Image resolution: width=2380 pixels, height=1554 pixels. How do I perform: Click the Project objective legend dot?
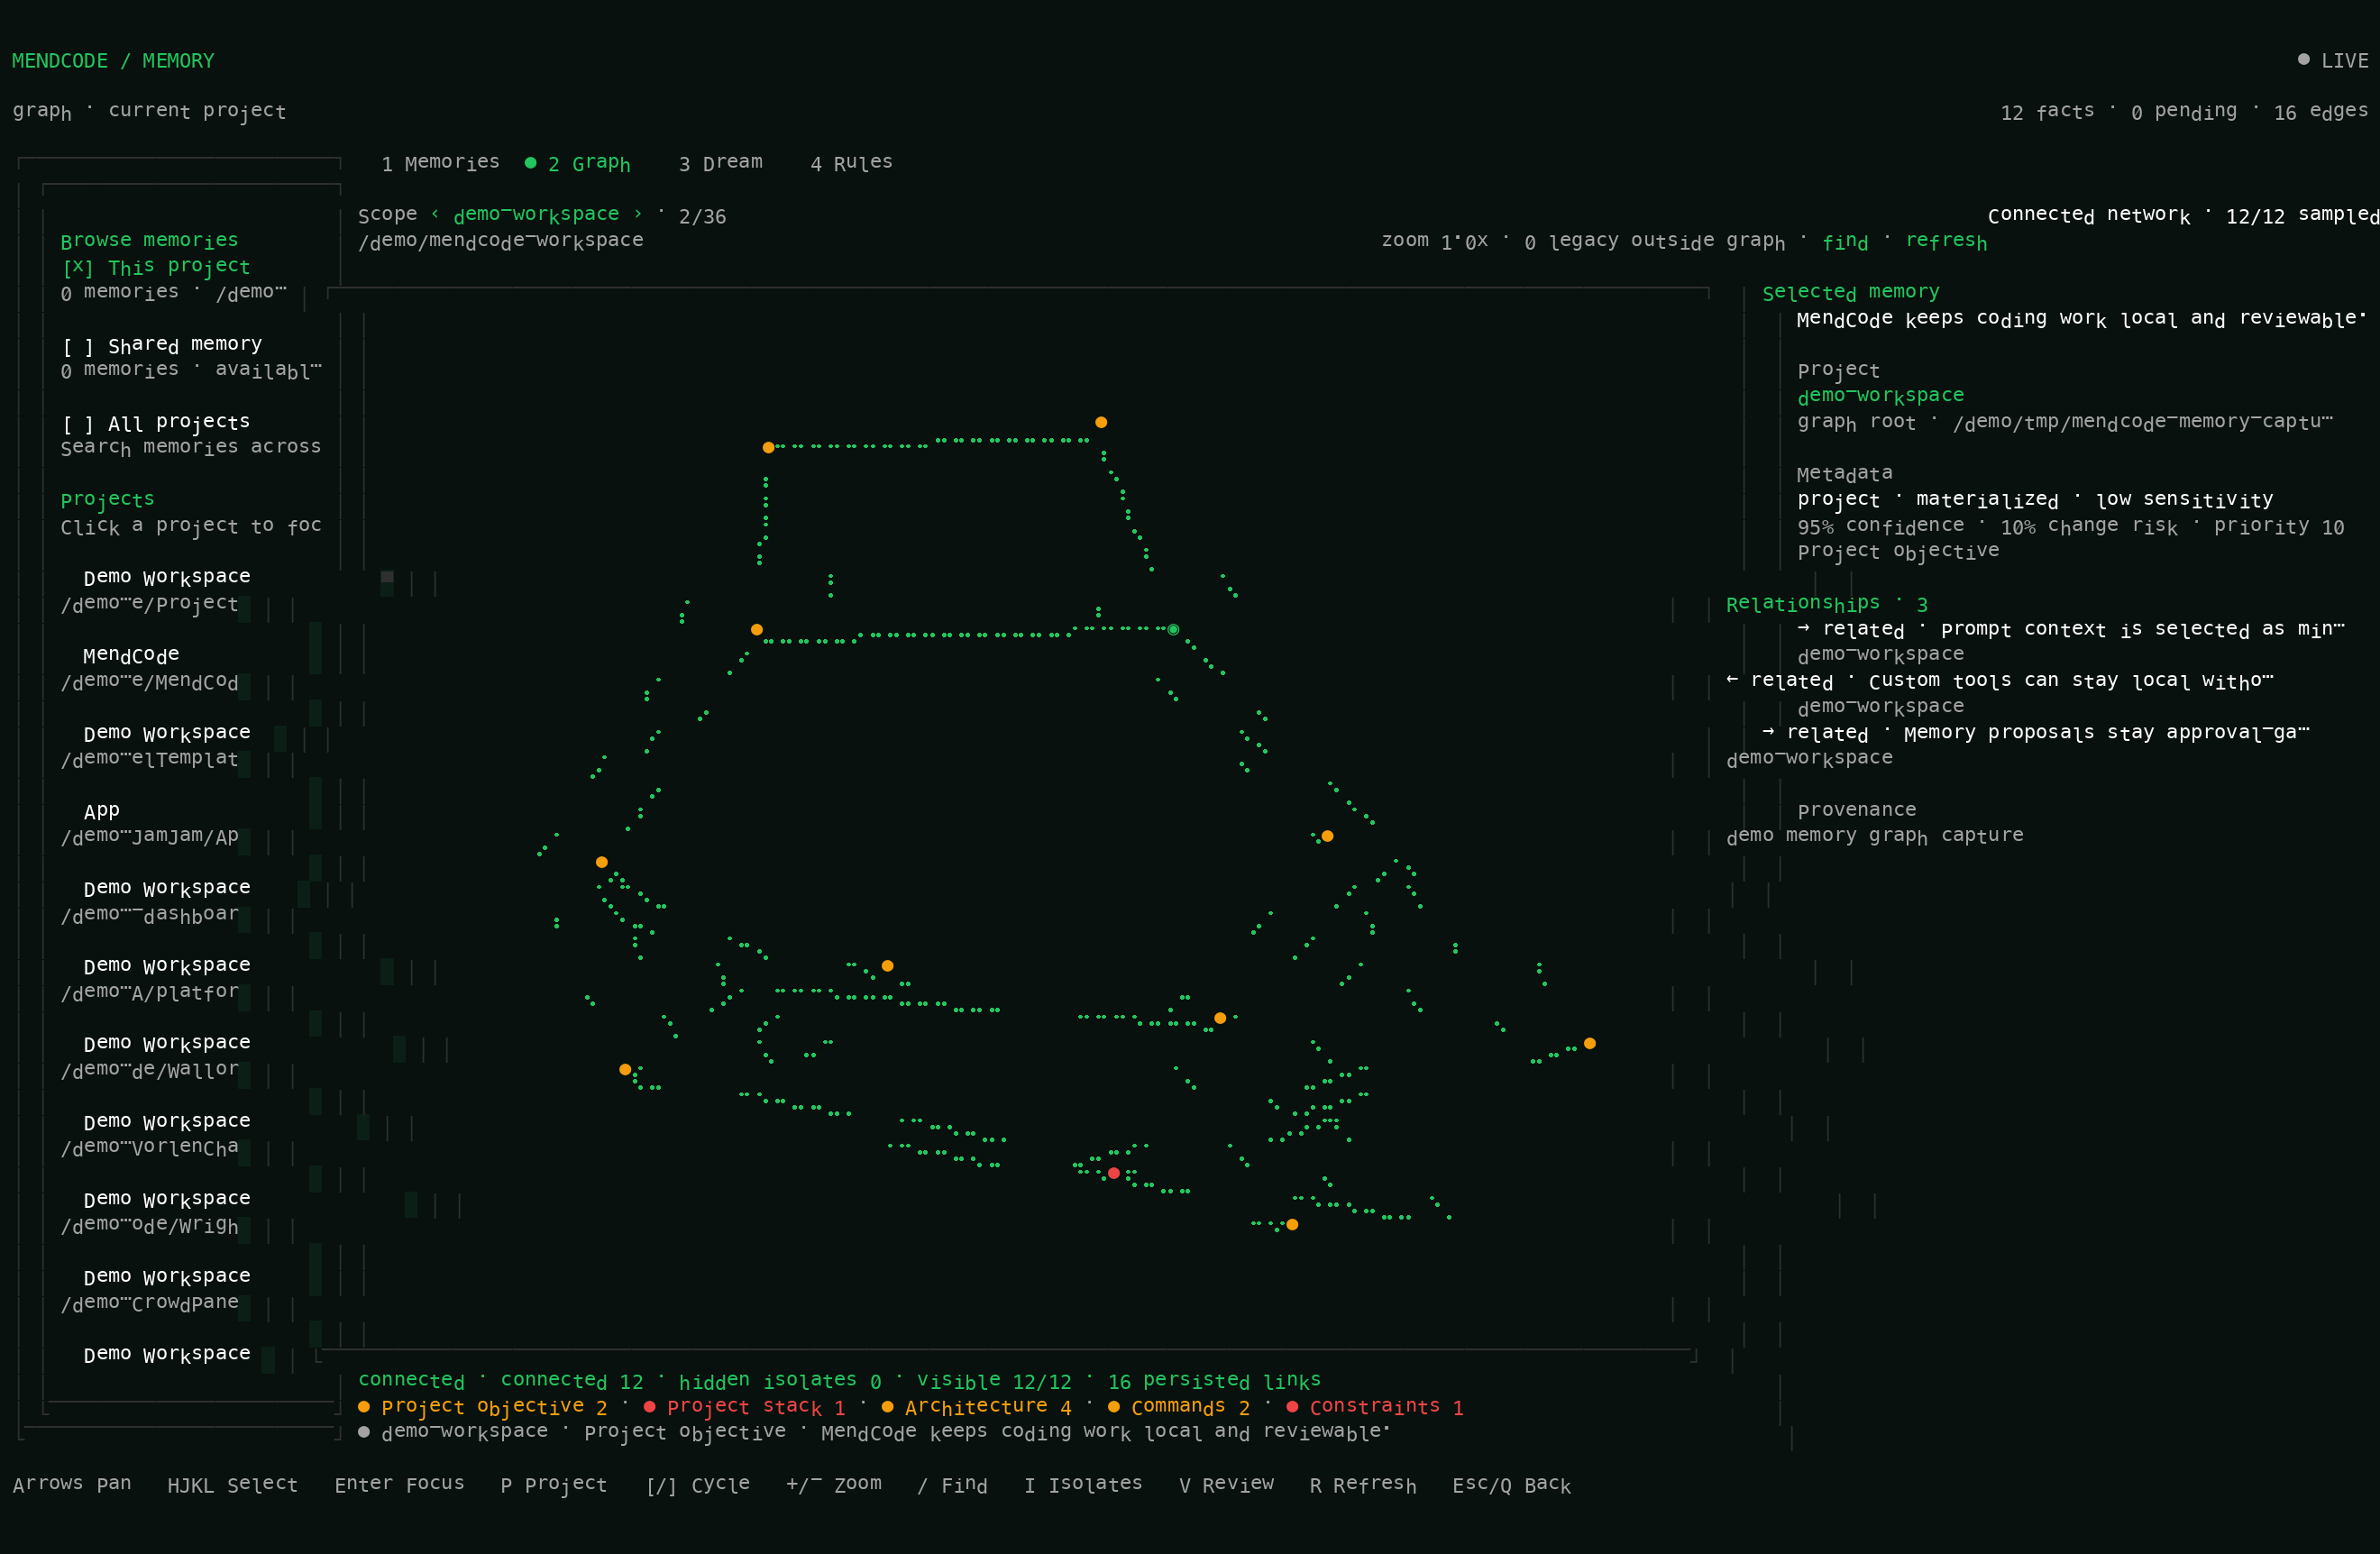(x=364, y=1407)
